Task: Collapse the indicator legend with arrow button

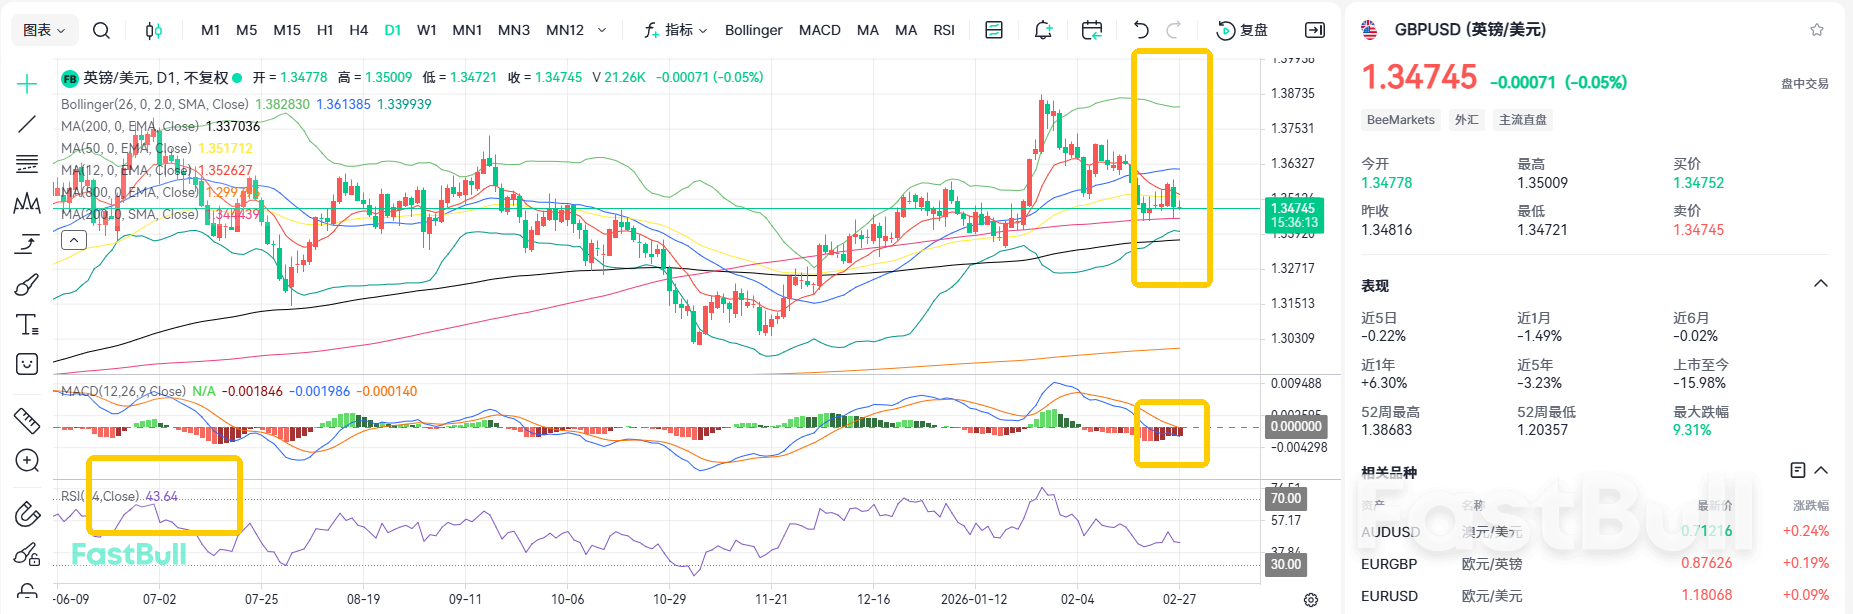Action: pyautogui.click(x=74, y=240)
